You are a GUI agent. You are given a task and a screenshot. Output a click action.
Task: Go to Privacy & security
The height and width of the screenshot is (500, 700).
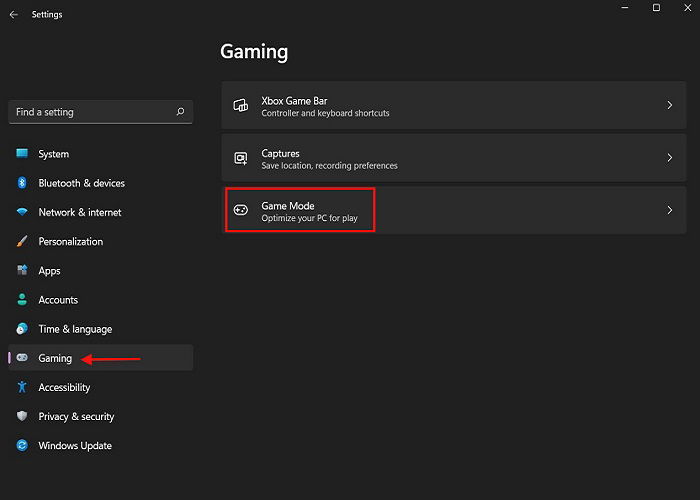100,416
